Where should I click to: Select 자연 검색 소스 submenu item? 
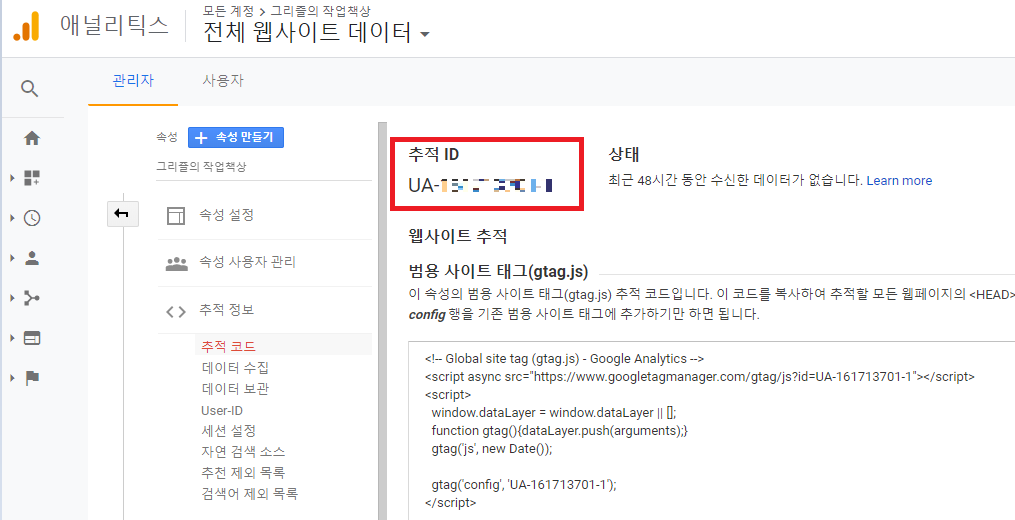coord(243,451)
